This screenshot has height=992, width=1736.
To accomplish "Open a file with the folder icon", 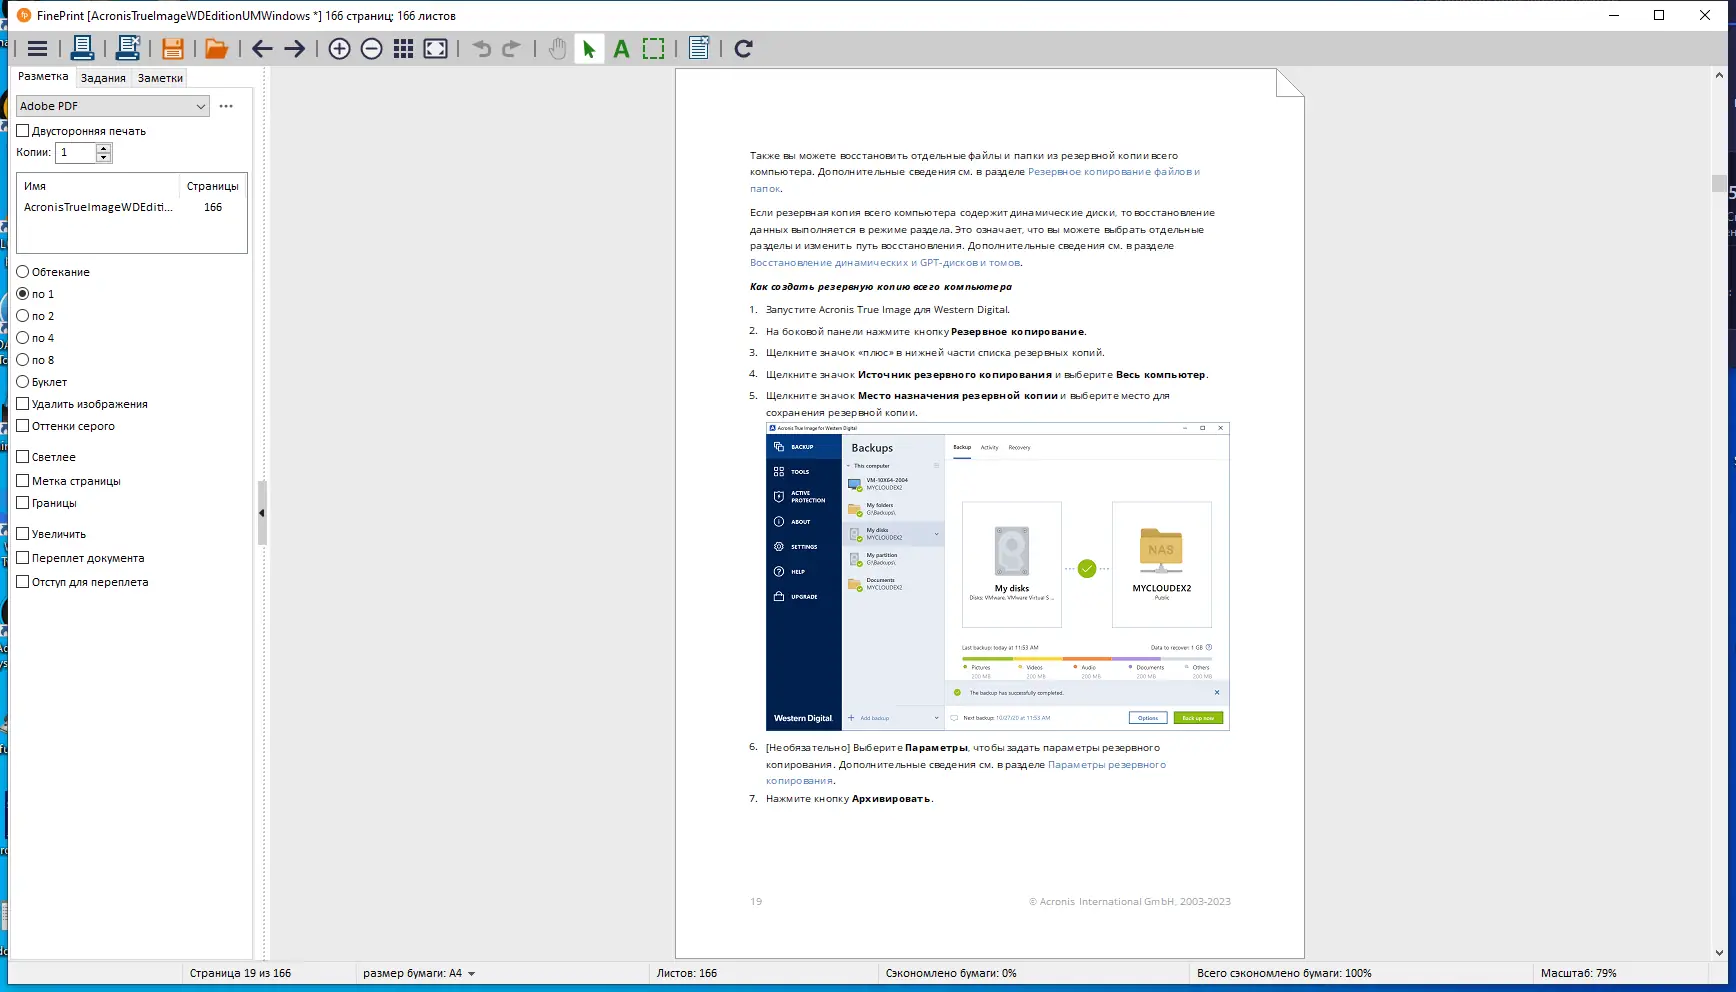I will 216,48.
